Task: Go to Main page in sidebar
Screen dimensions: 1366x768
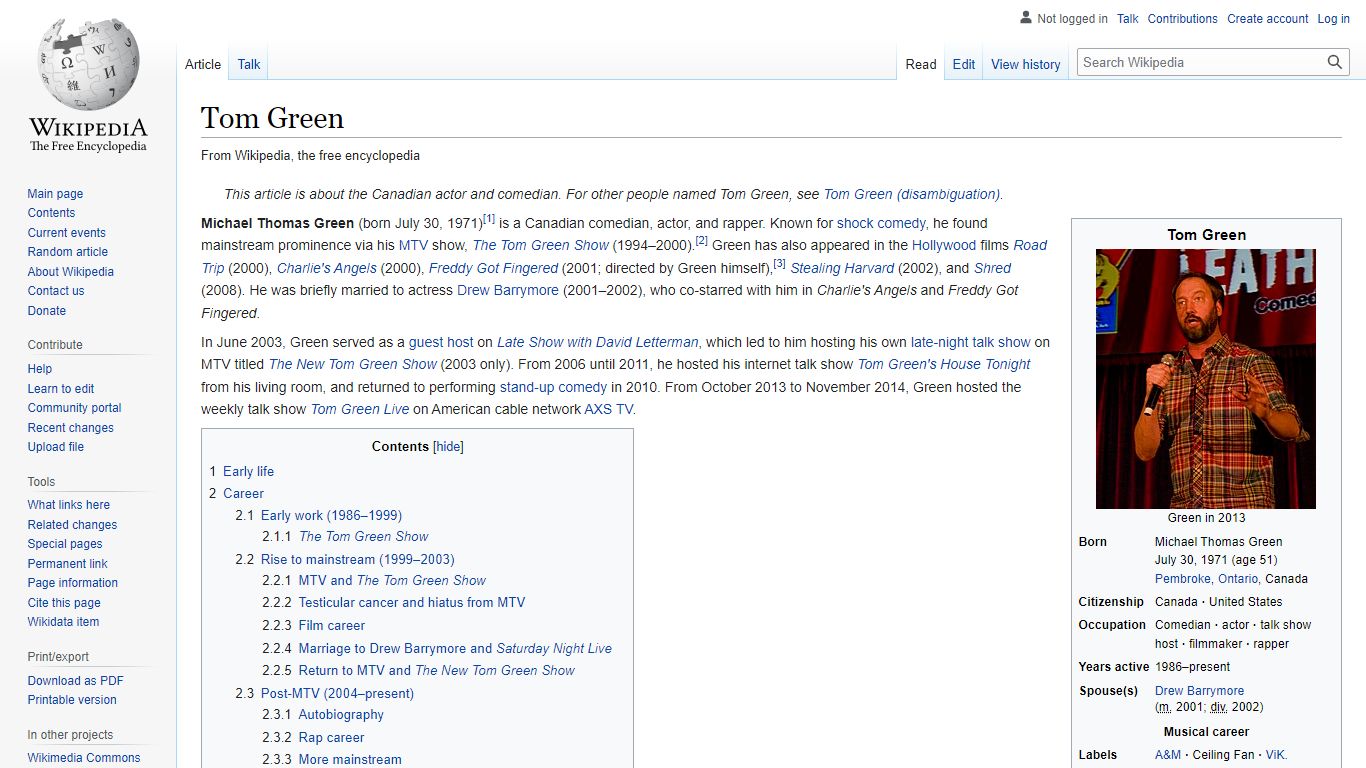Action: click(x=55, y=194)
